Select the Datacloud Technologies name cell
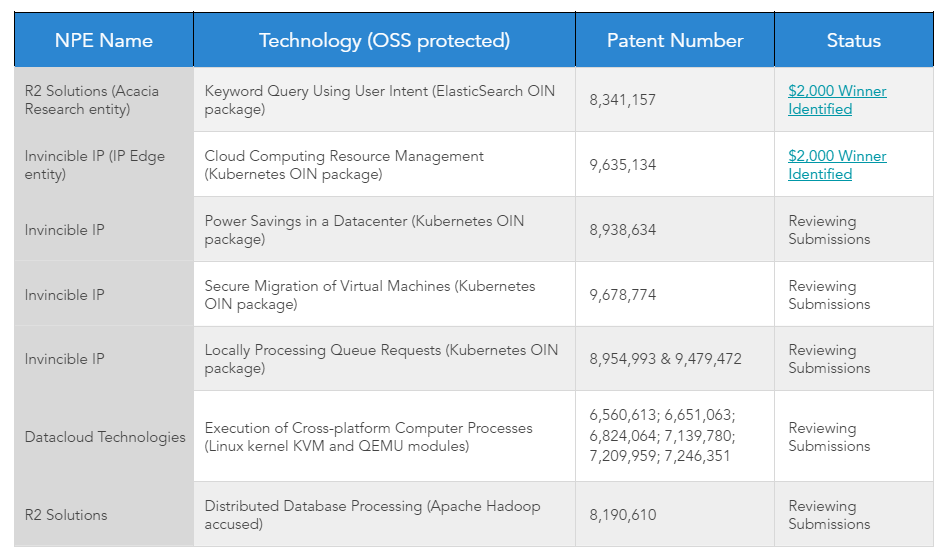Screen dimensions: 944x557 (x=105, y=437)
